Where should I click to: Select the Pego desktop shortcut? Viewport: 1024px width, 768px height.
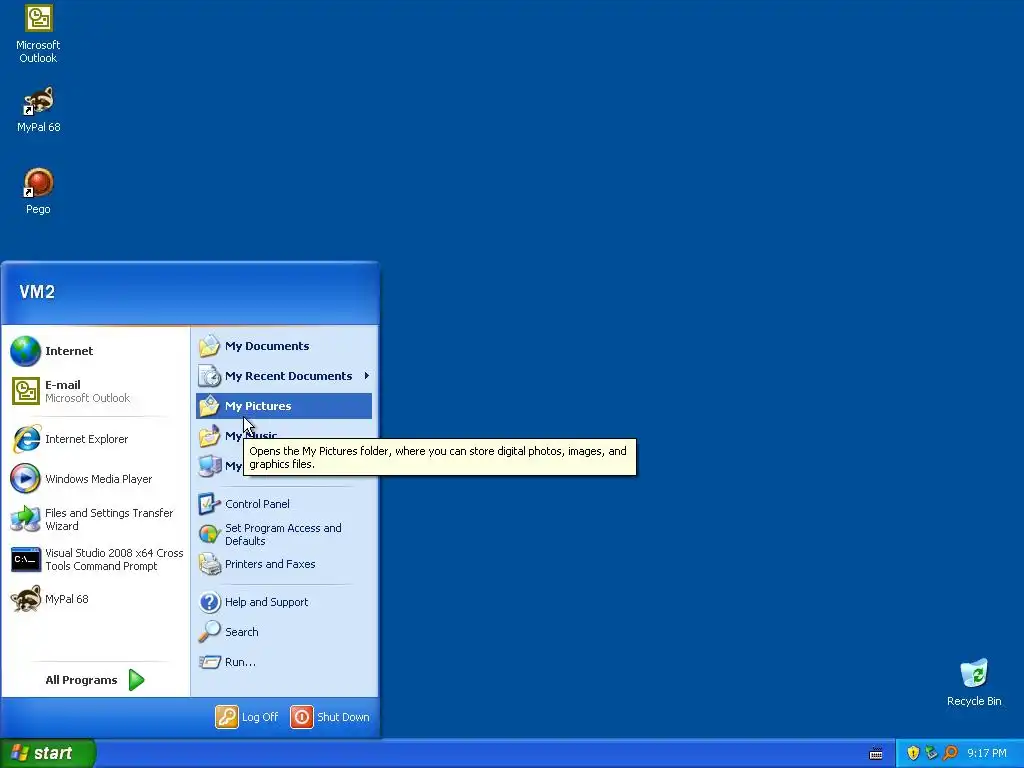[38, 191]
